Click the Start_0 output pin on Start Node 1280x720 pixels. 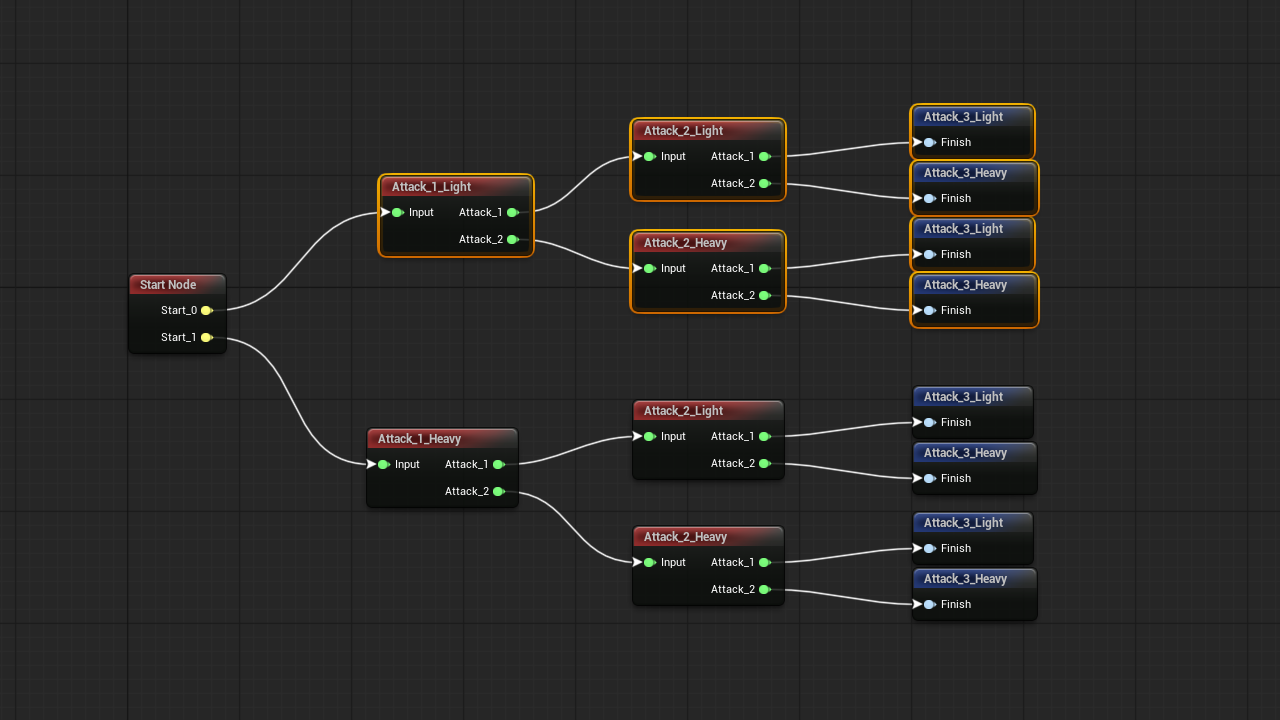coord(206,310)
